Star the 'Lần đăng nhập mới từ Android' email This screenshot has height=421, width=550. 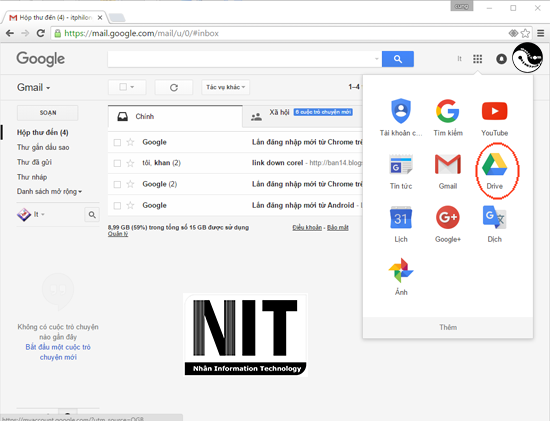tap(130, 205)
